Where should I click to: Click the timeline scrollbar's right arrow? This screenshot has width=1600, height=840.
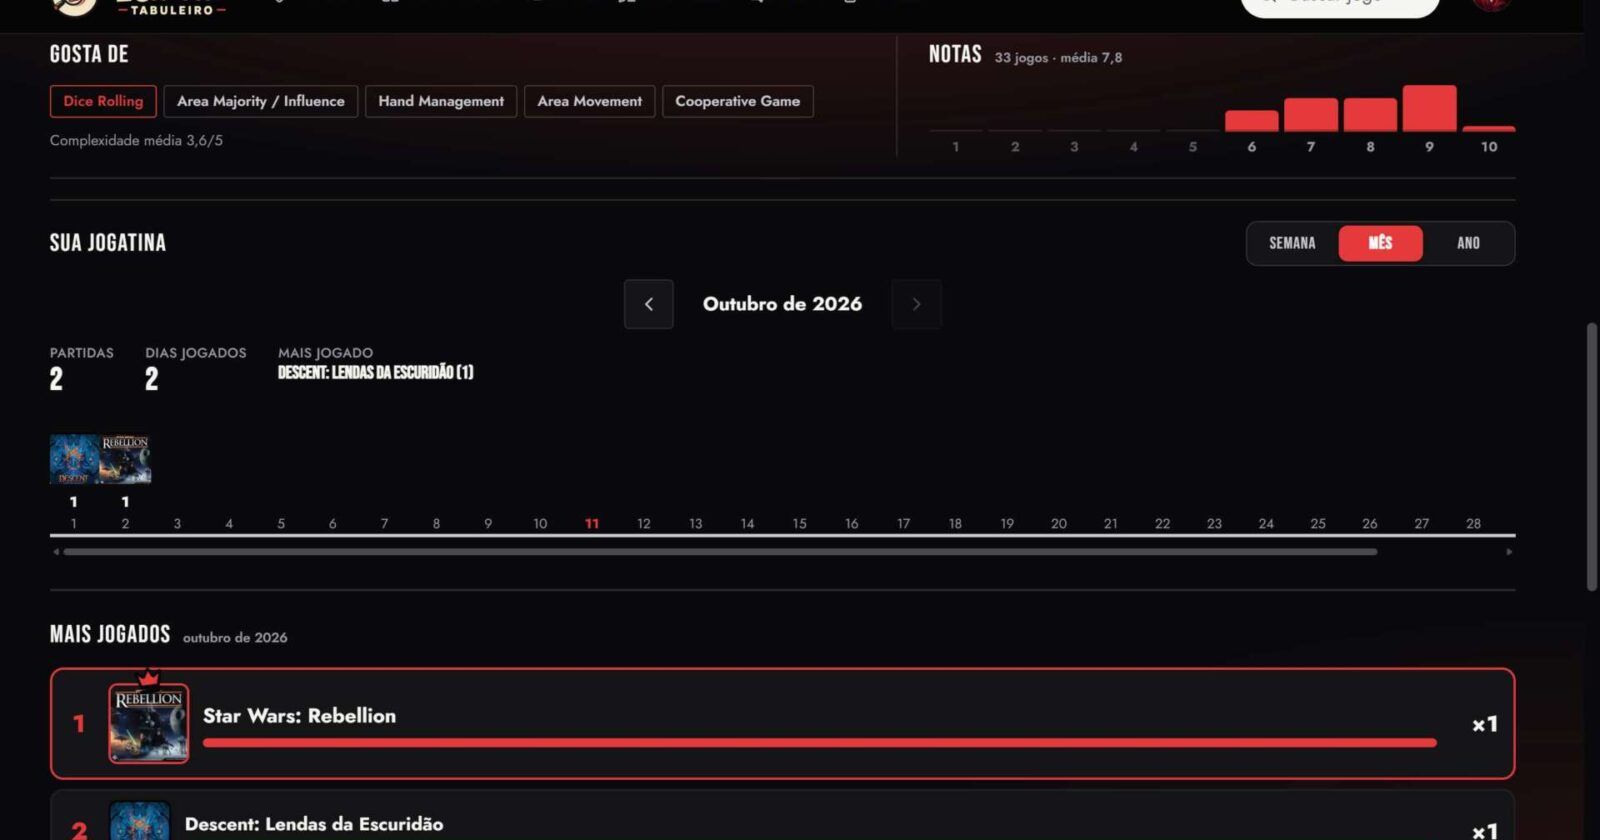pyautogui.click(x=1509, y=552)
